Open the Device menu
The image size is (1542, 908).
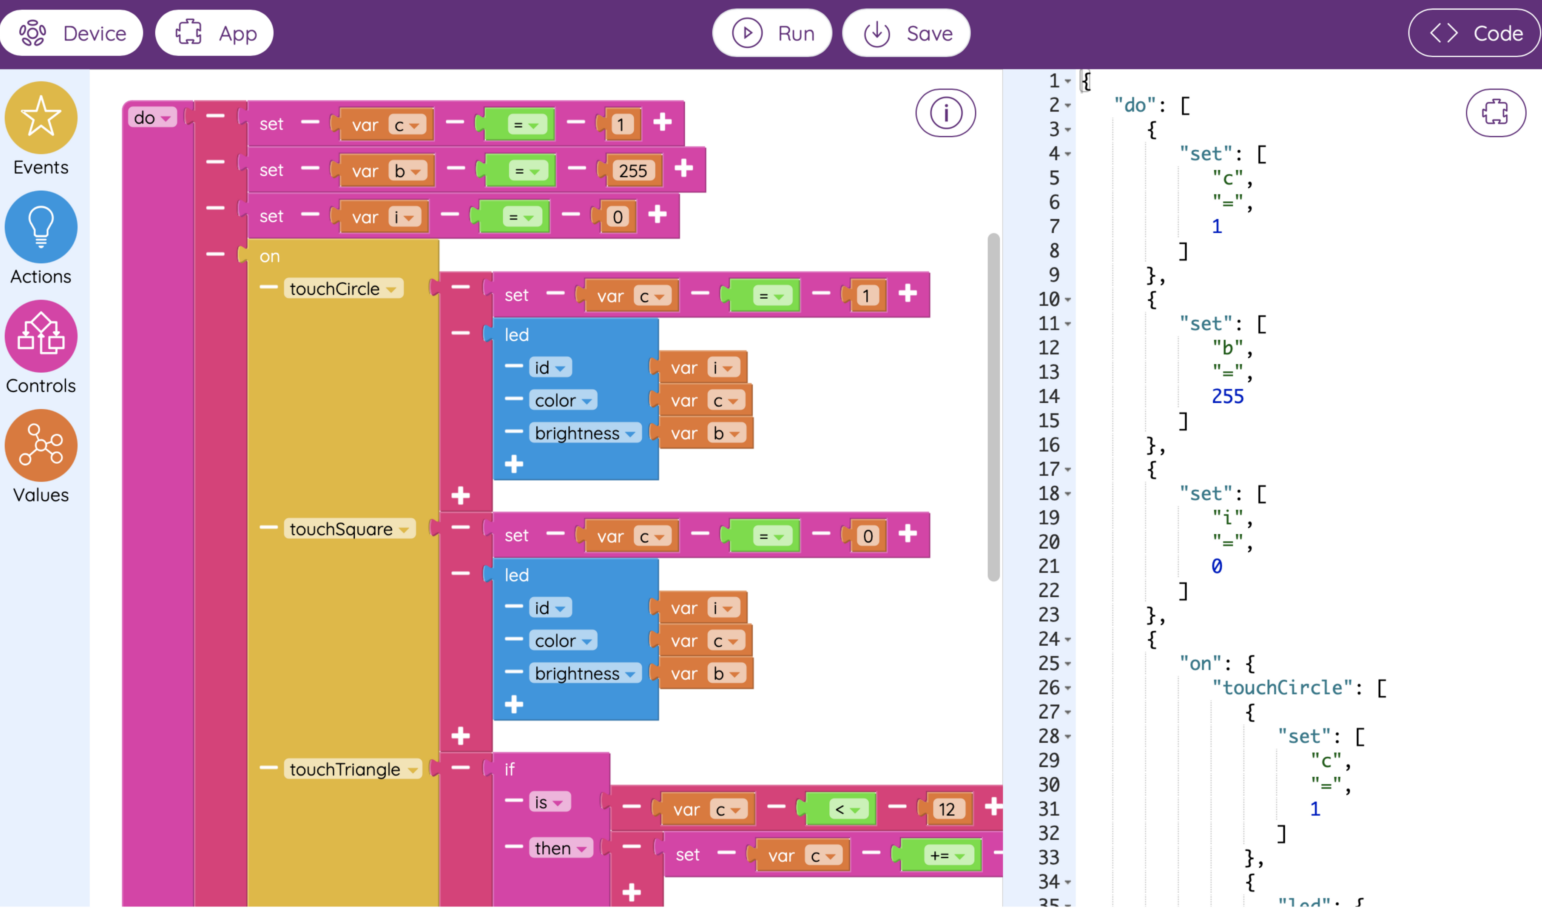tap(72, 33)
